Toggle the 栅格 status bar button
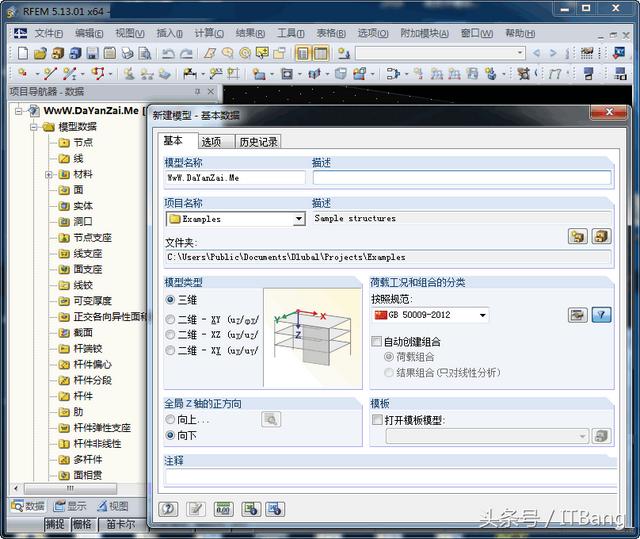This screenshot has height=539, width=640. tap(83, 524)
